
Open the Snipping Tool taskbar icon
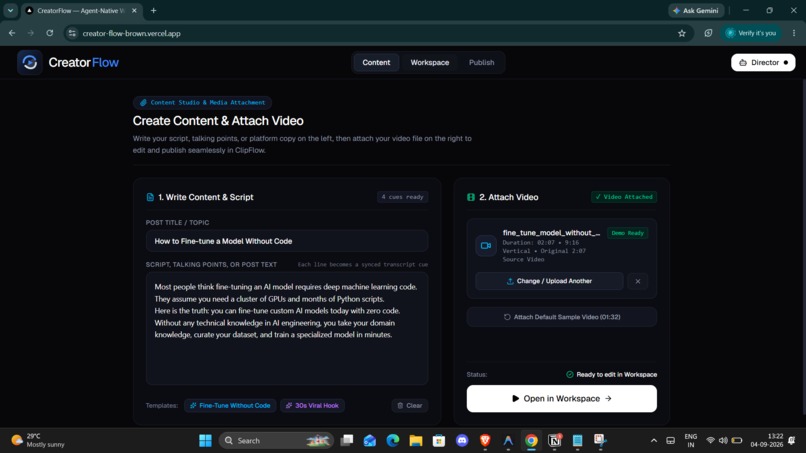coord(600,441)
